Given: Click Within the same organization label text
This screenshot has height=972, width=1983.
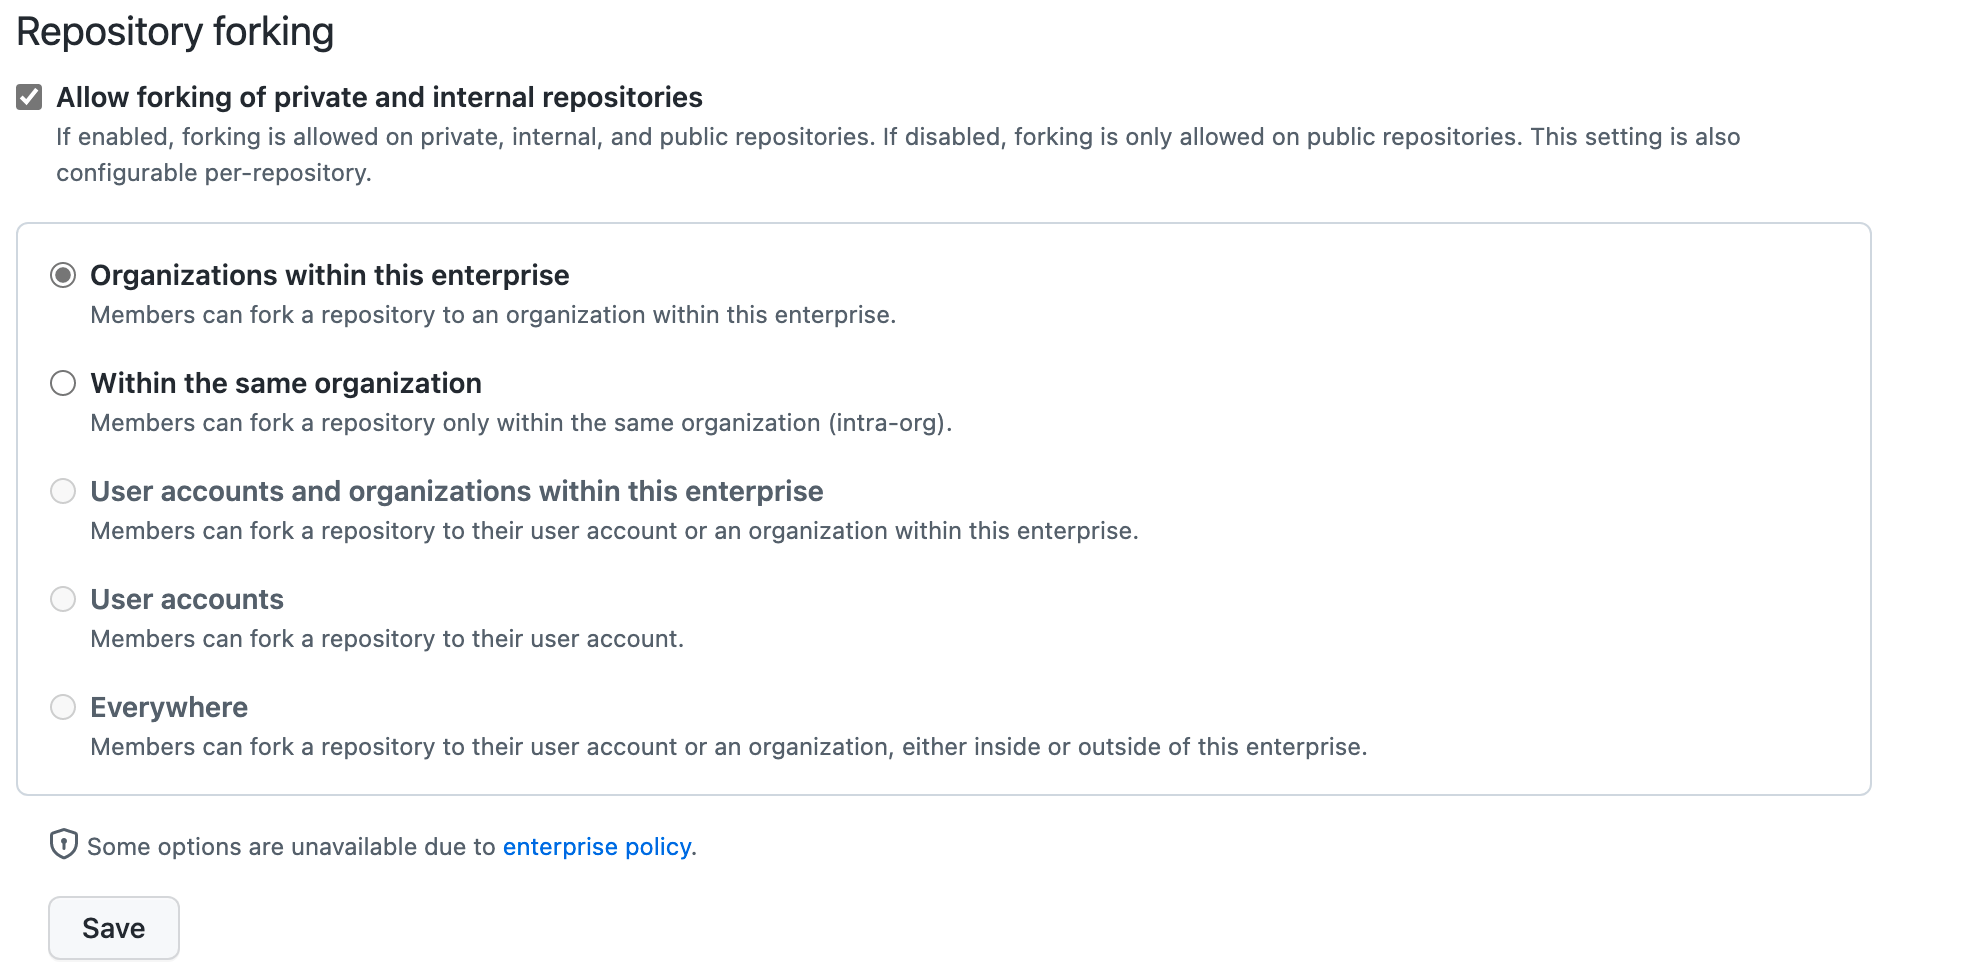Looking at the screenshot, I should [286, 383].
